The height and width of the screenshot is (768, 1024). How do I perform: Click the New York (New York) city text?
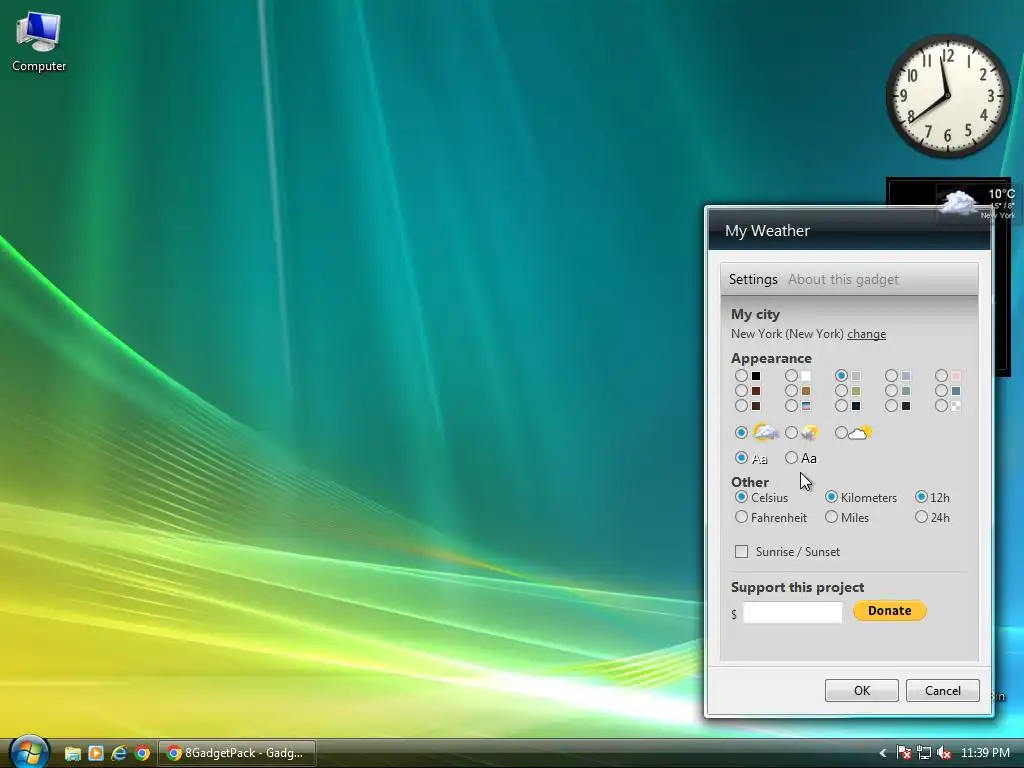(x=787, y=334)
